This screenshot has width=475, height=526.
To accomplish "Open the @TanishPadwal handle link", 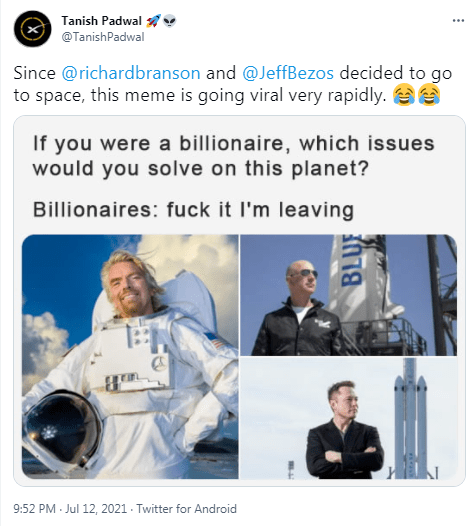I will click(x=103, y=37).
